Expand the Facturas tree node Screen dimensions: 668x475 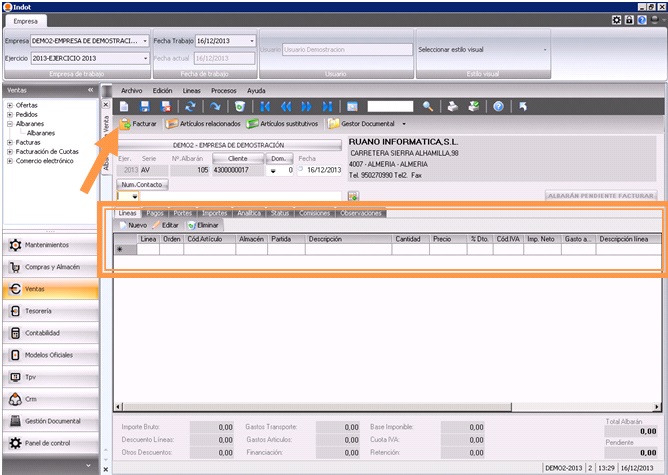pyautogui.click(x=10, y=142)
